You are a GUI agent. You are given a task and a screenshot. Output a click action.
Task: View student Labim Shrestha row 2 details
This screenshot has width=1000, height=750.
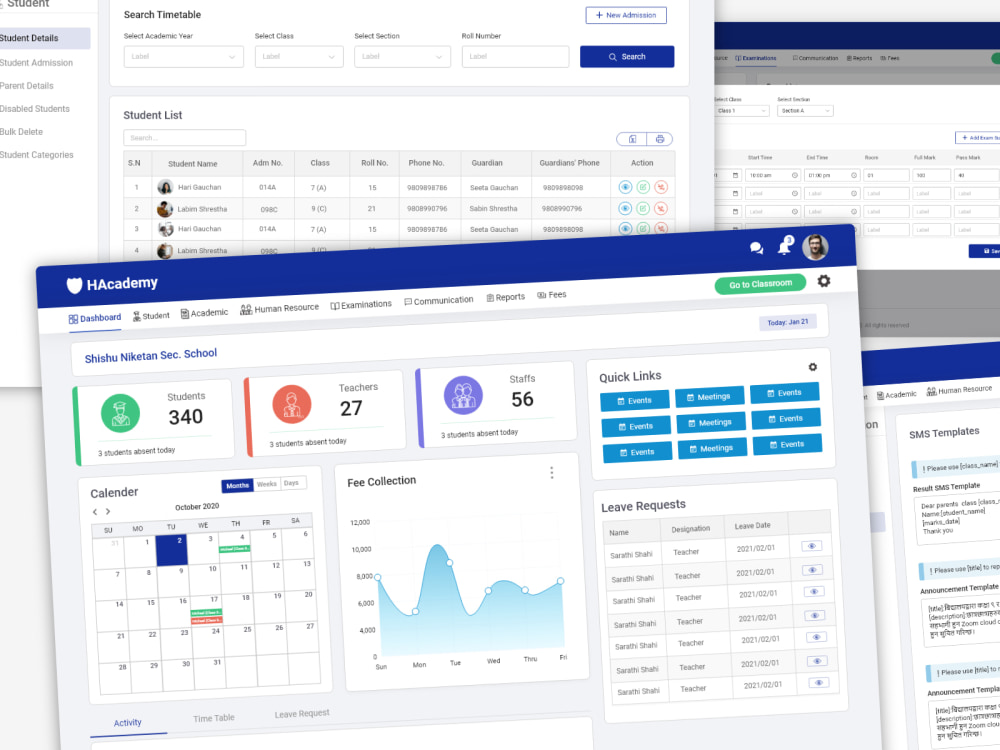tap(625, 208)
